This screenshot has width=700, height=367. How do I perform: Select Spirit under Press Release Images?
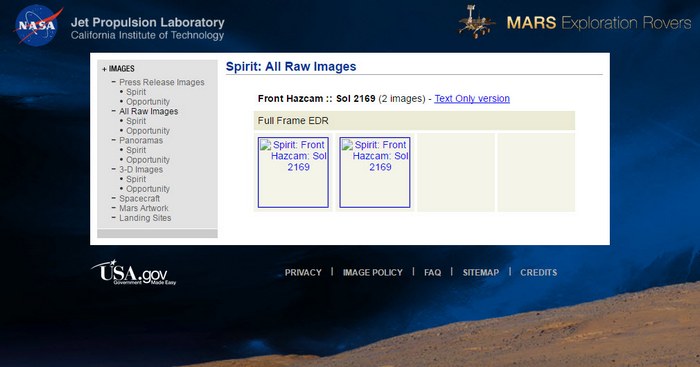(136, 92)
